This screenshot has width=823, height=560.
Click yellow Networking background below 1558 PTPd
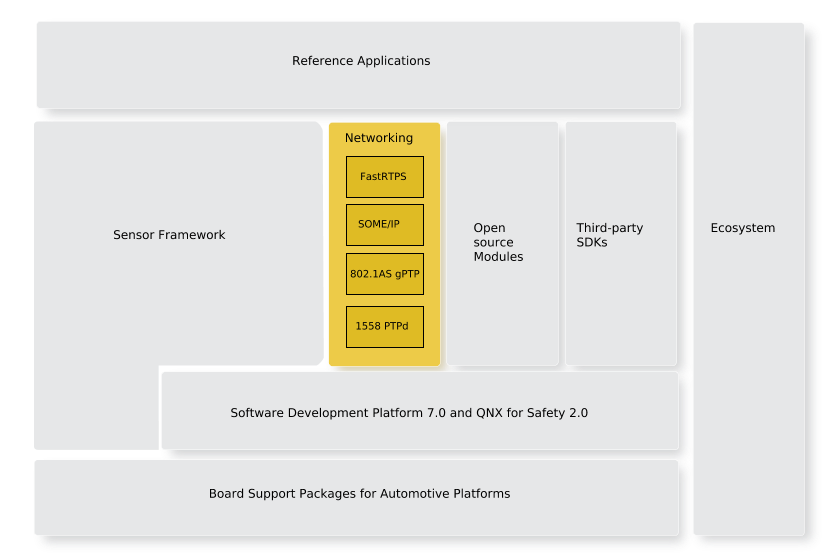tap(384, 356)
